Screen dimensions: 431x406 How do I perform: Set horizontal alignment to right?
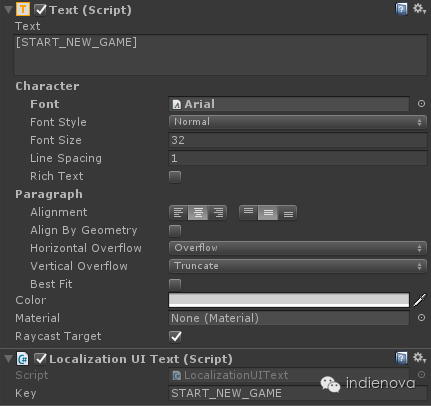pyautogui.click(x=218, y=213)
